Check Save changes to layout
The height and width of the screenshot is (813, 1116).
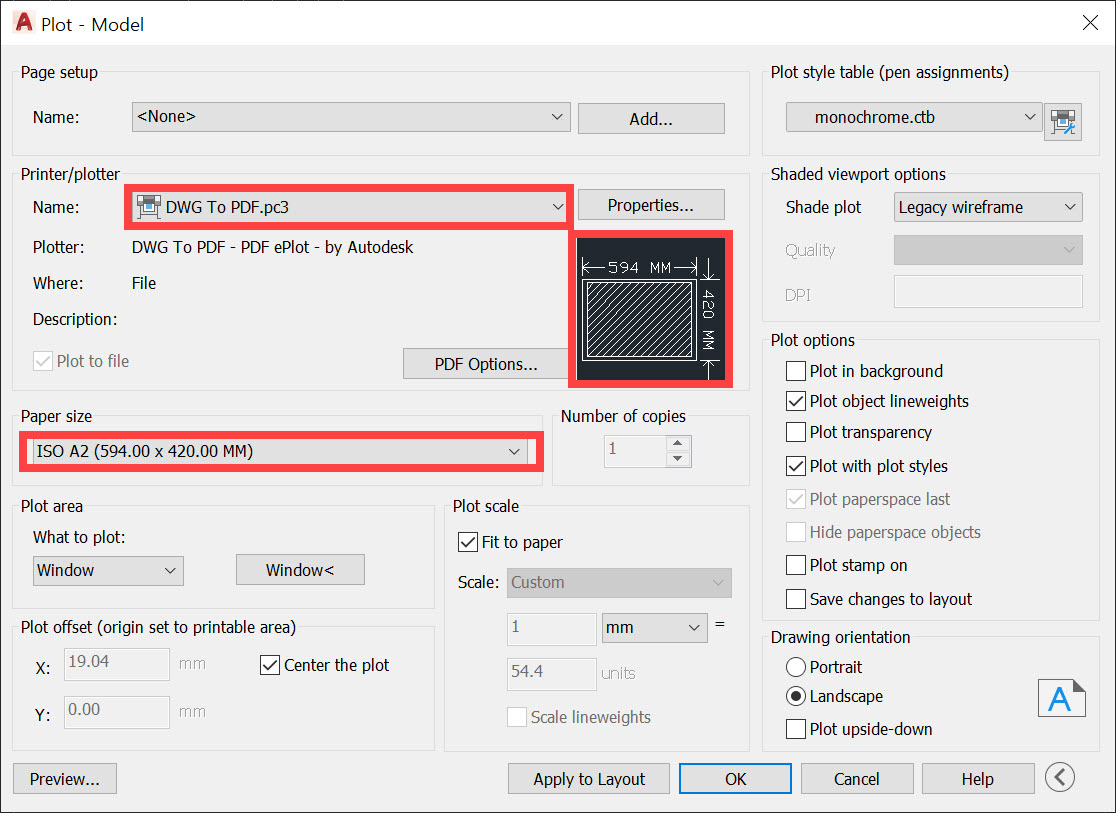(796, 599)
